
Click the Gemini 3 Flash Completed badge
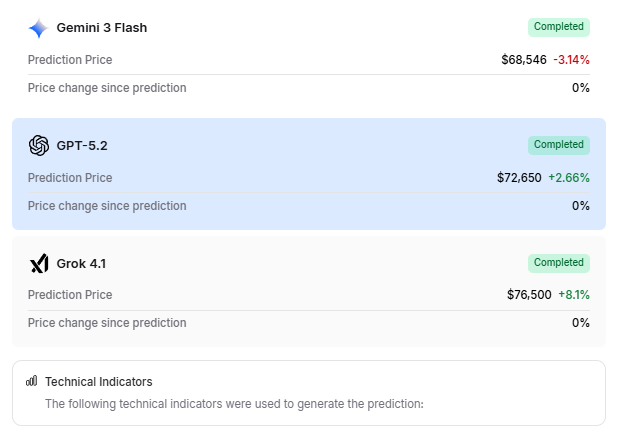tap(559, 27)
